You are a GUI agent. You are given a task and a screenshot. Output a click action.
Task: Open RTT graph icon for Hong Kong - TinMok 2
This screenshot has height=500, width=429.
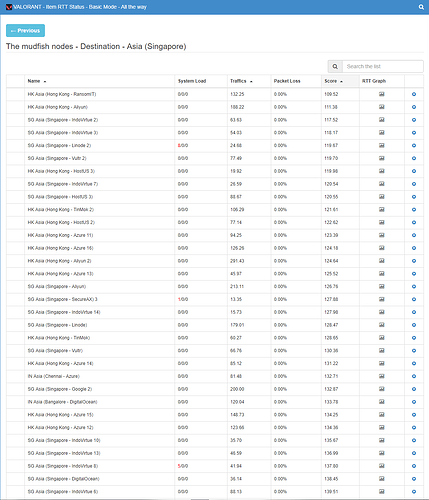(x=382, y=210)
